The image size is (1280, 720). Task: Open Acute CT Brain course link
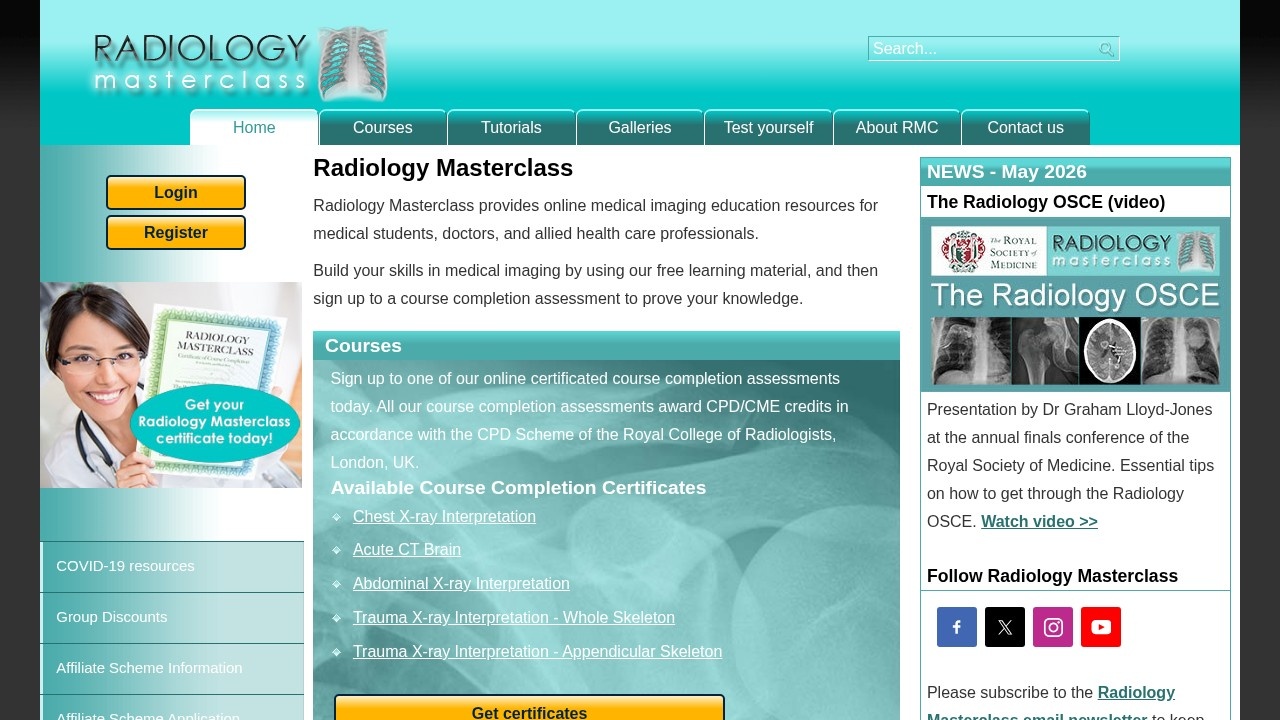[407, 550]
